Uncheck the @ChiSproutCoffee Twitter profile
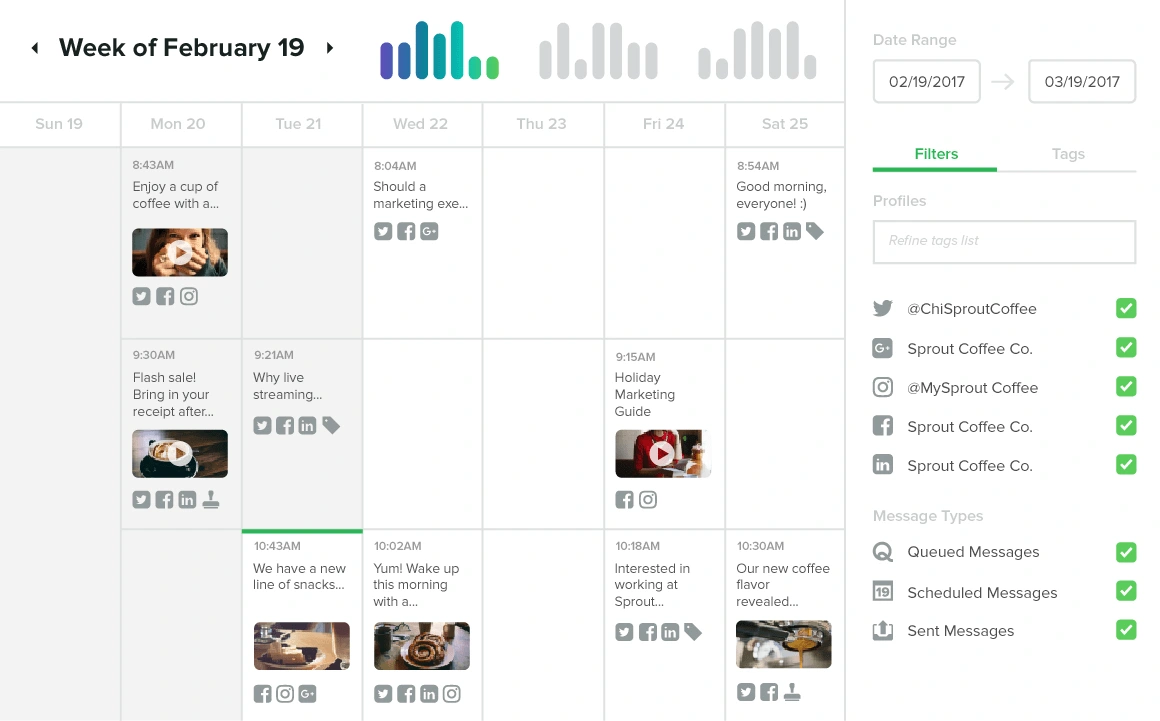 click(1126, 308)
